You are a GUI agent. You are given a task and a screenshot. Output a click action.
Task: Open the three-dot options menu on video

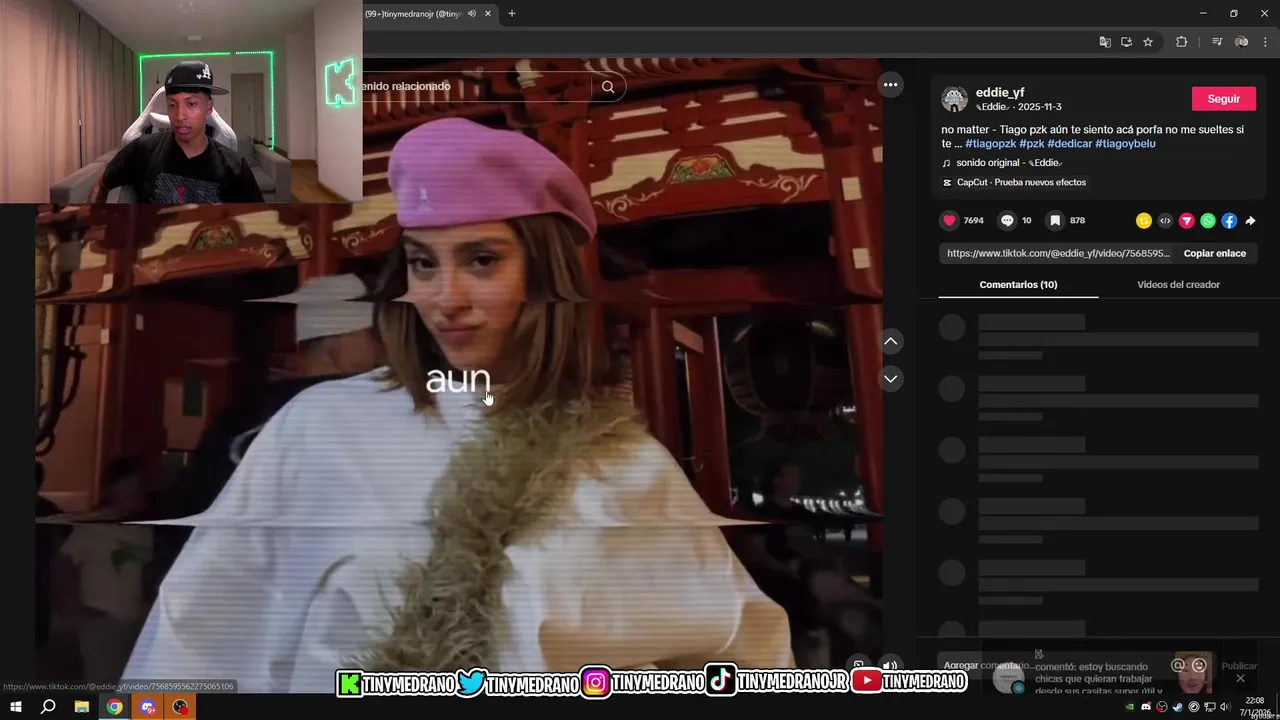(890, 85)
